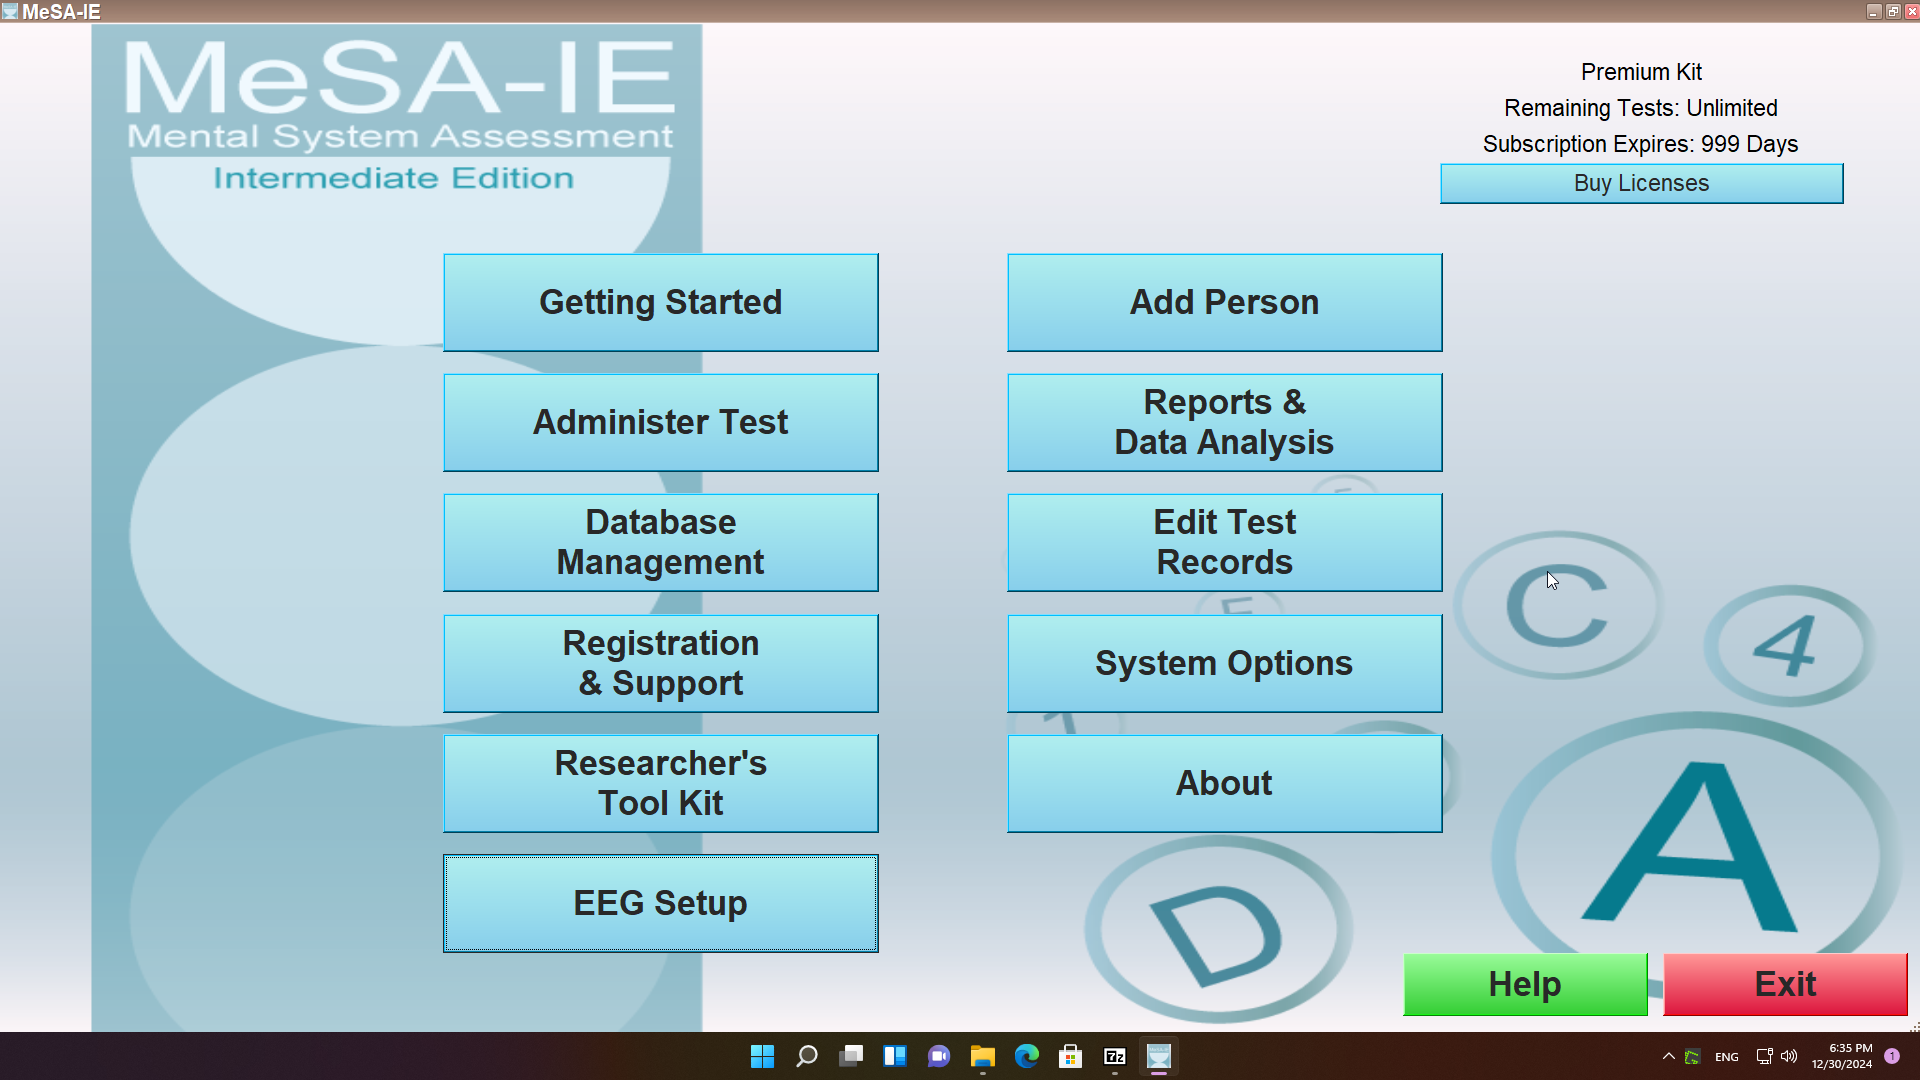Click the green tray application icon
The width and height of the screenshot is (1920, 1080).
[1692, 1056]
